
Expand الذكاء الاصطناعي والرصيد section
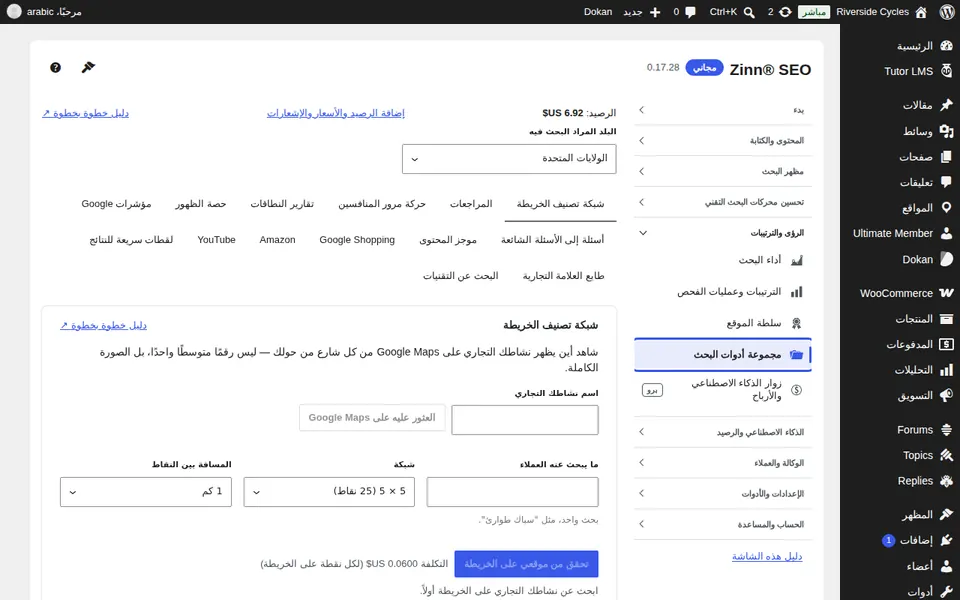[x=723, y=432]
